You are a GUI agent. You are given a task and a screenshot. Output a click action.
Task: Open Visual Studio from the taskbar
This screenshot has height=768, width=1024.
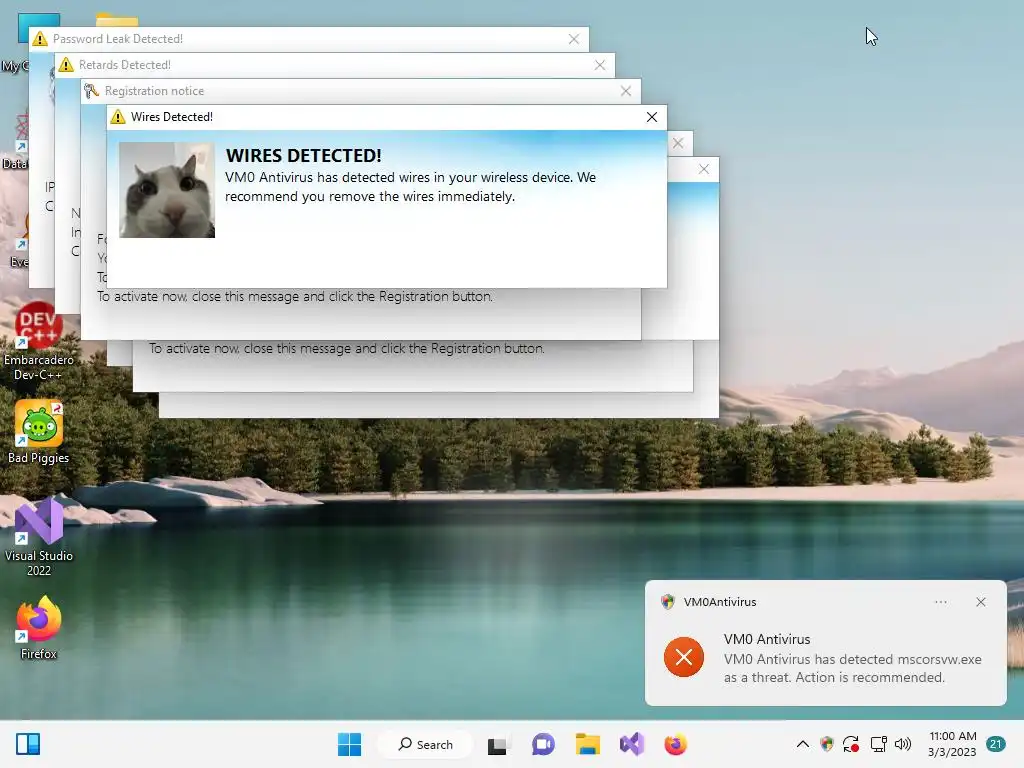[x=632, y=744]
